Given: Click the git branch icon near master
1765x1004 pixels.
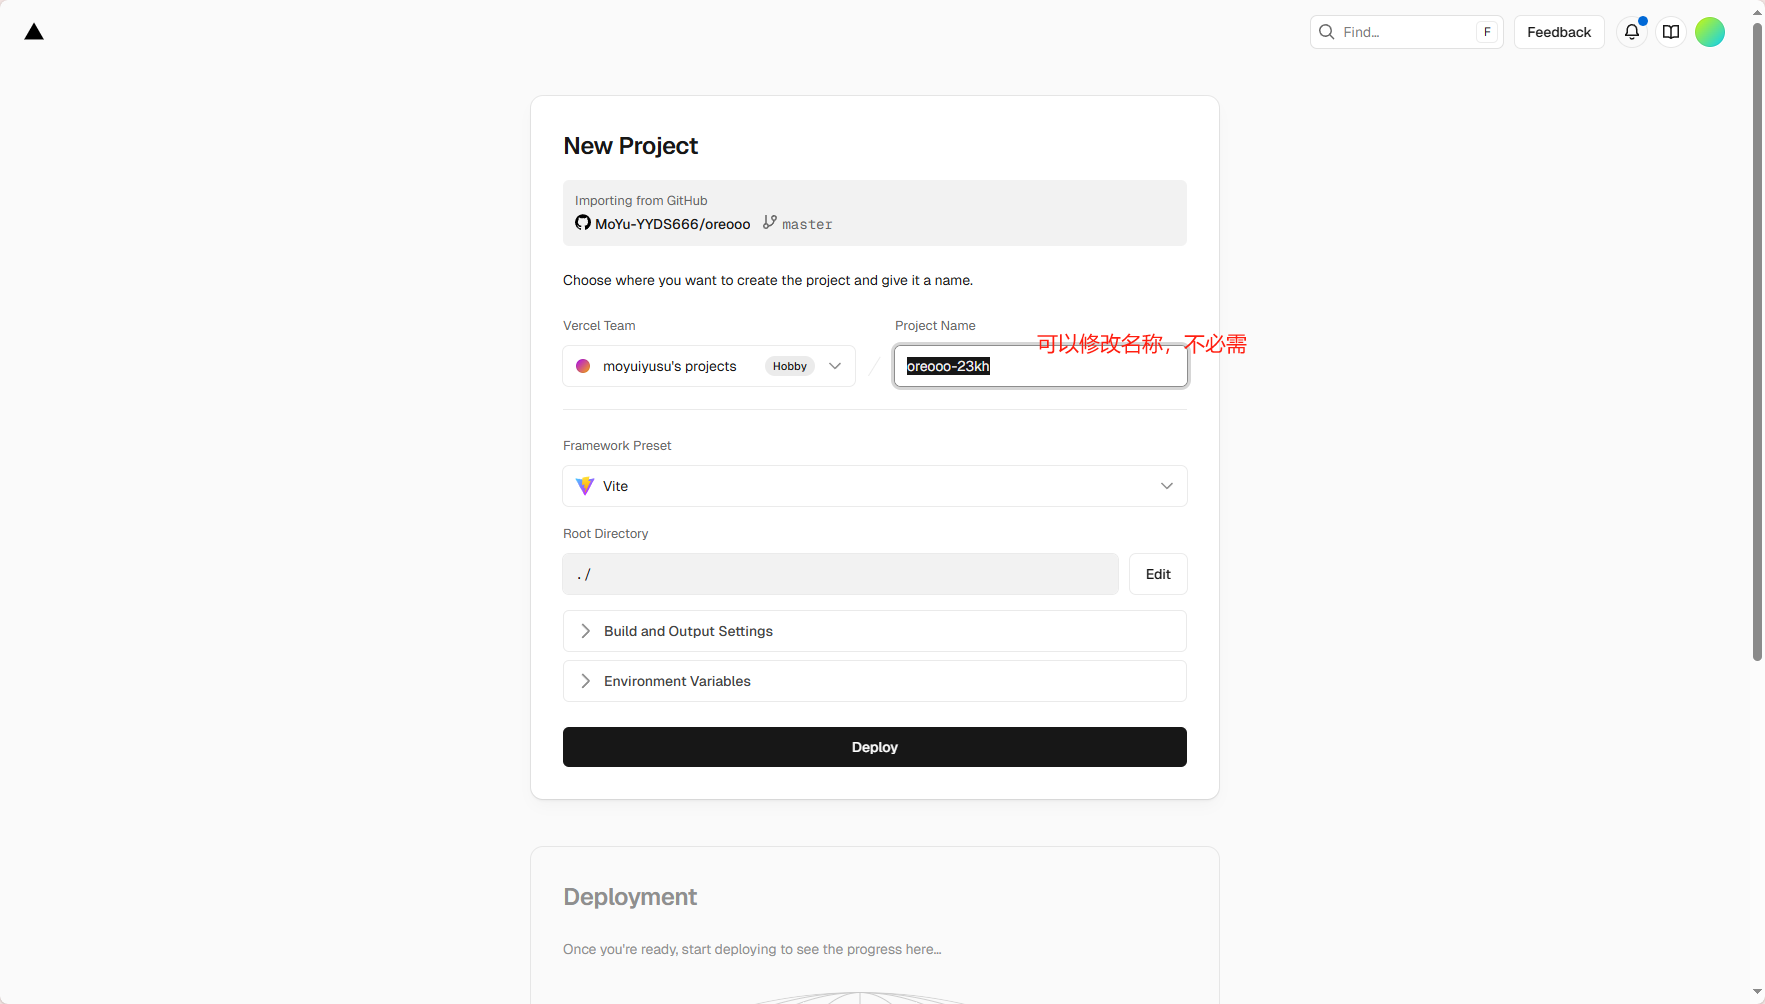Looking at the screenshot, I should (x=769, y=222).
